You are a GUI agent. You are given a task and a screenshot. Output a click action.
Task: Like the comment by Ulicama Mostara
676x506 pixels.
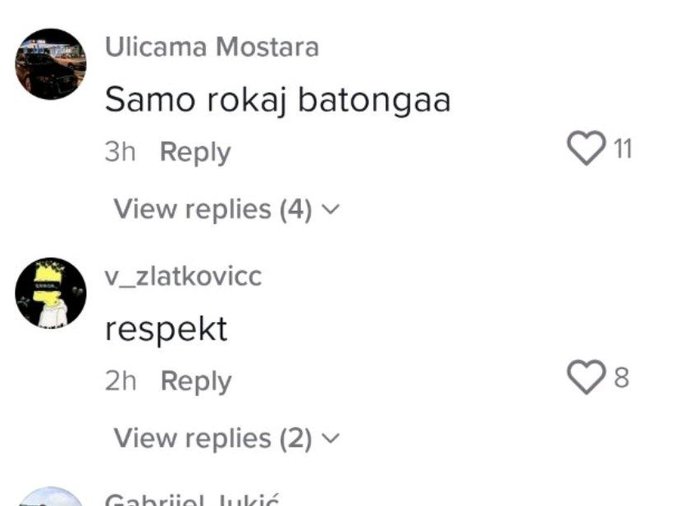pos(583,150)
